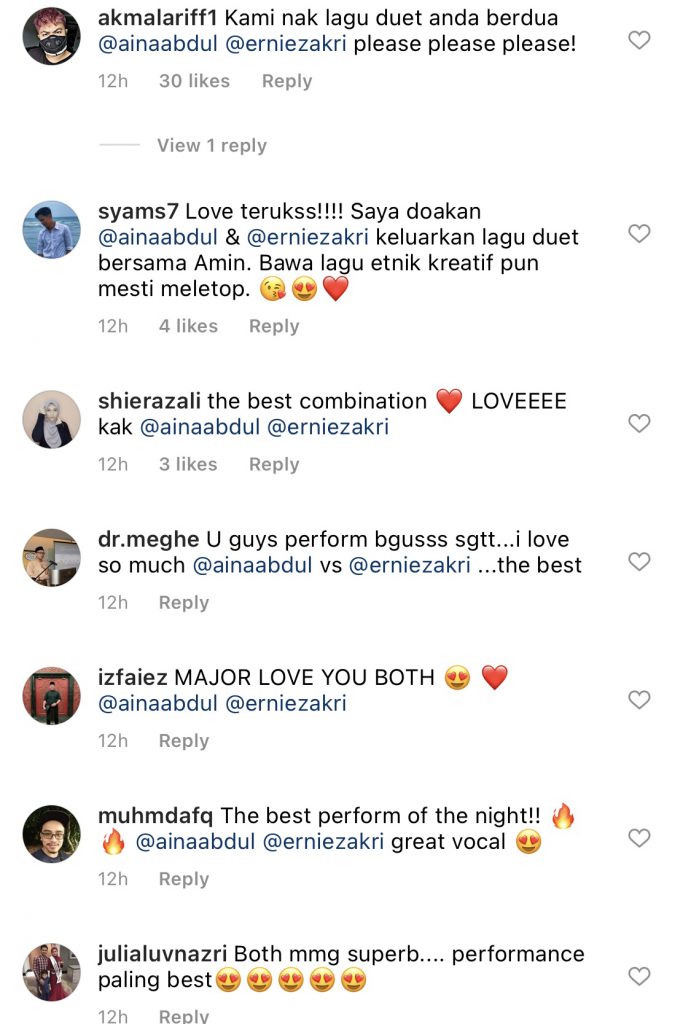Heart the dr.meghe comment
The width and height of the screenshot is (691, 1024).
(638, 562)
